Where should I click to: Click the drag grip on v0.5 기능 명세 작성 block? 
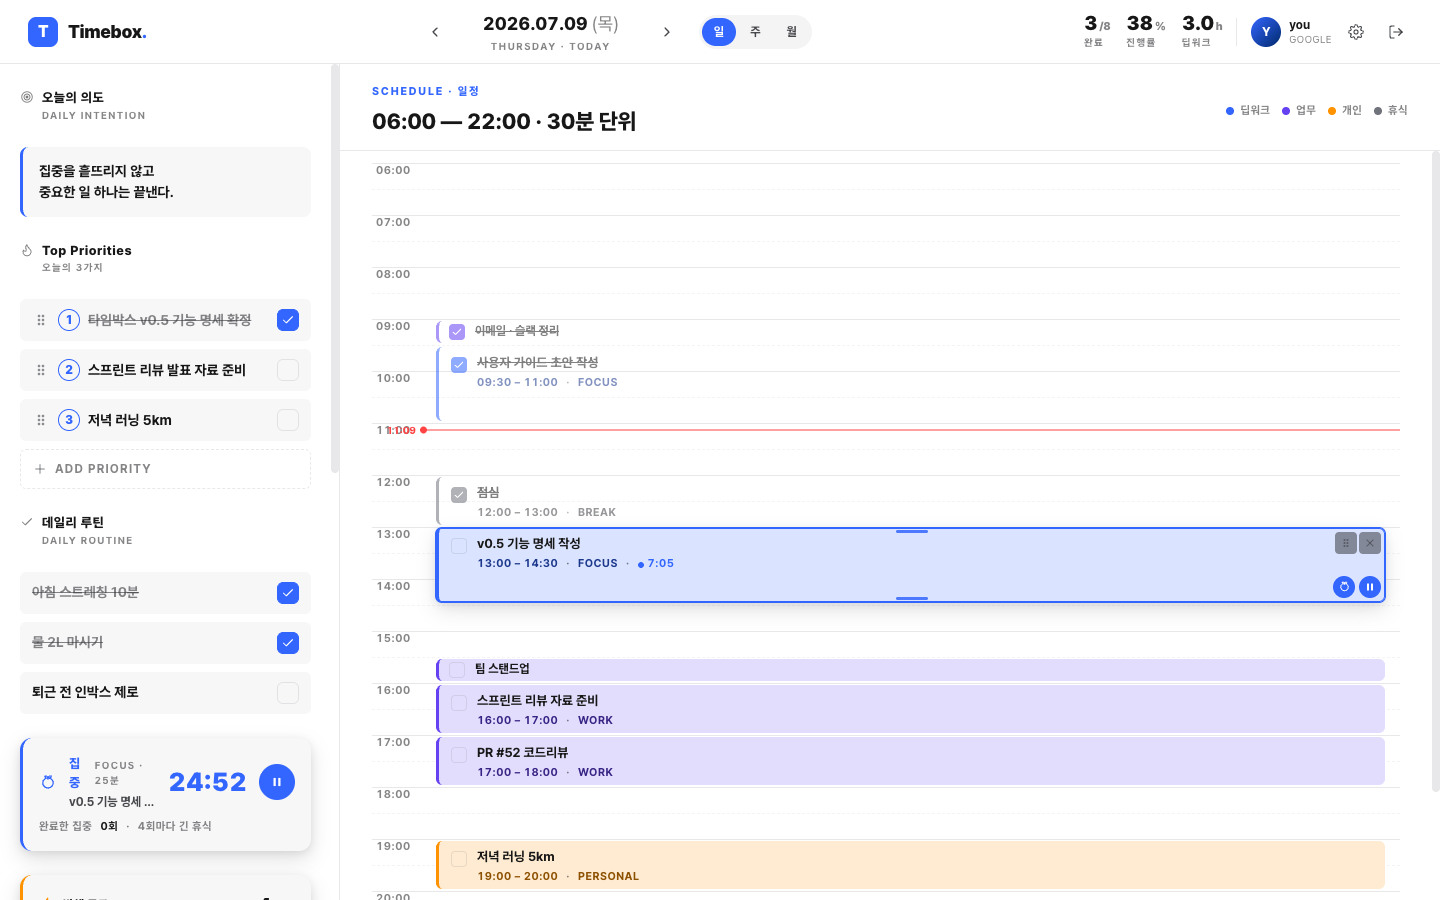(1346, 543)
